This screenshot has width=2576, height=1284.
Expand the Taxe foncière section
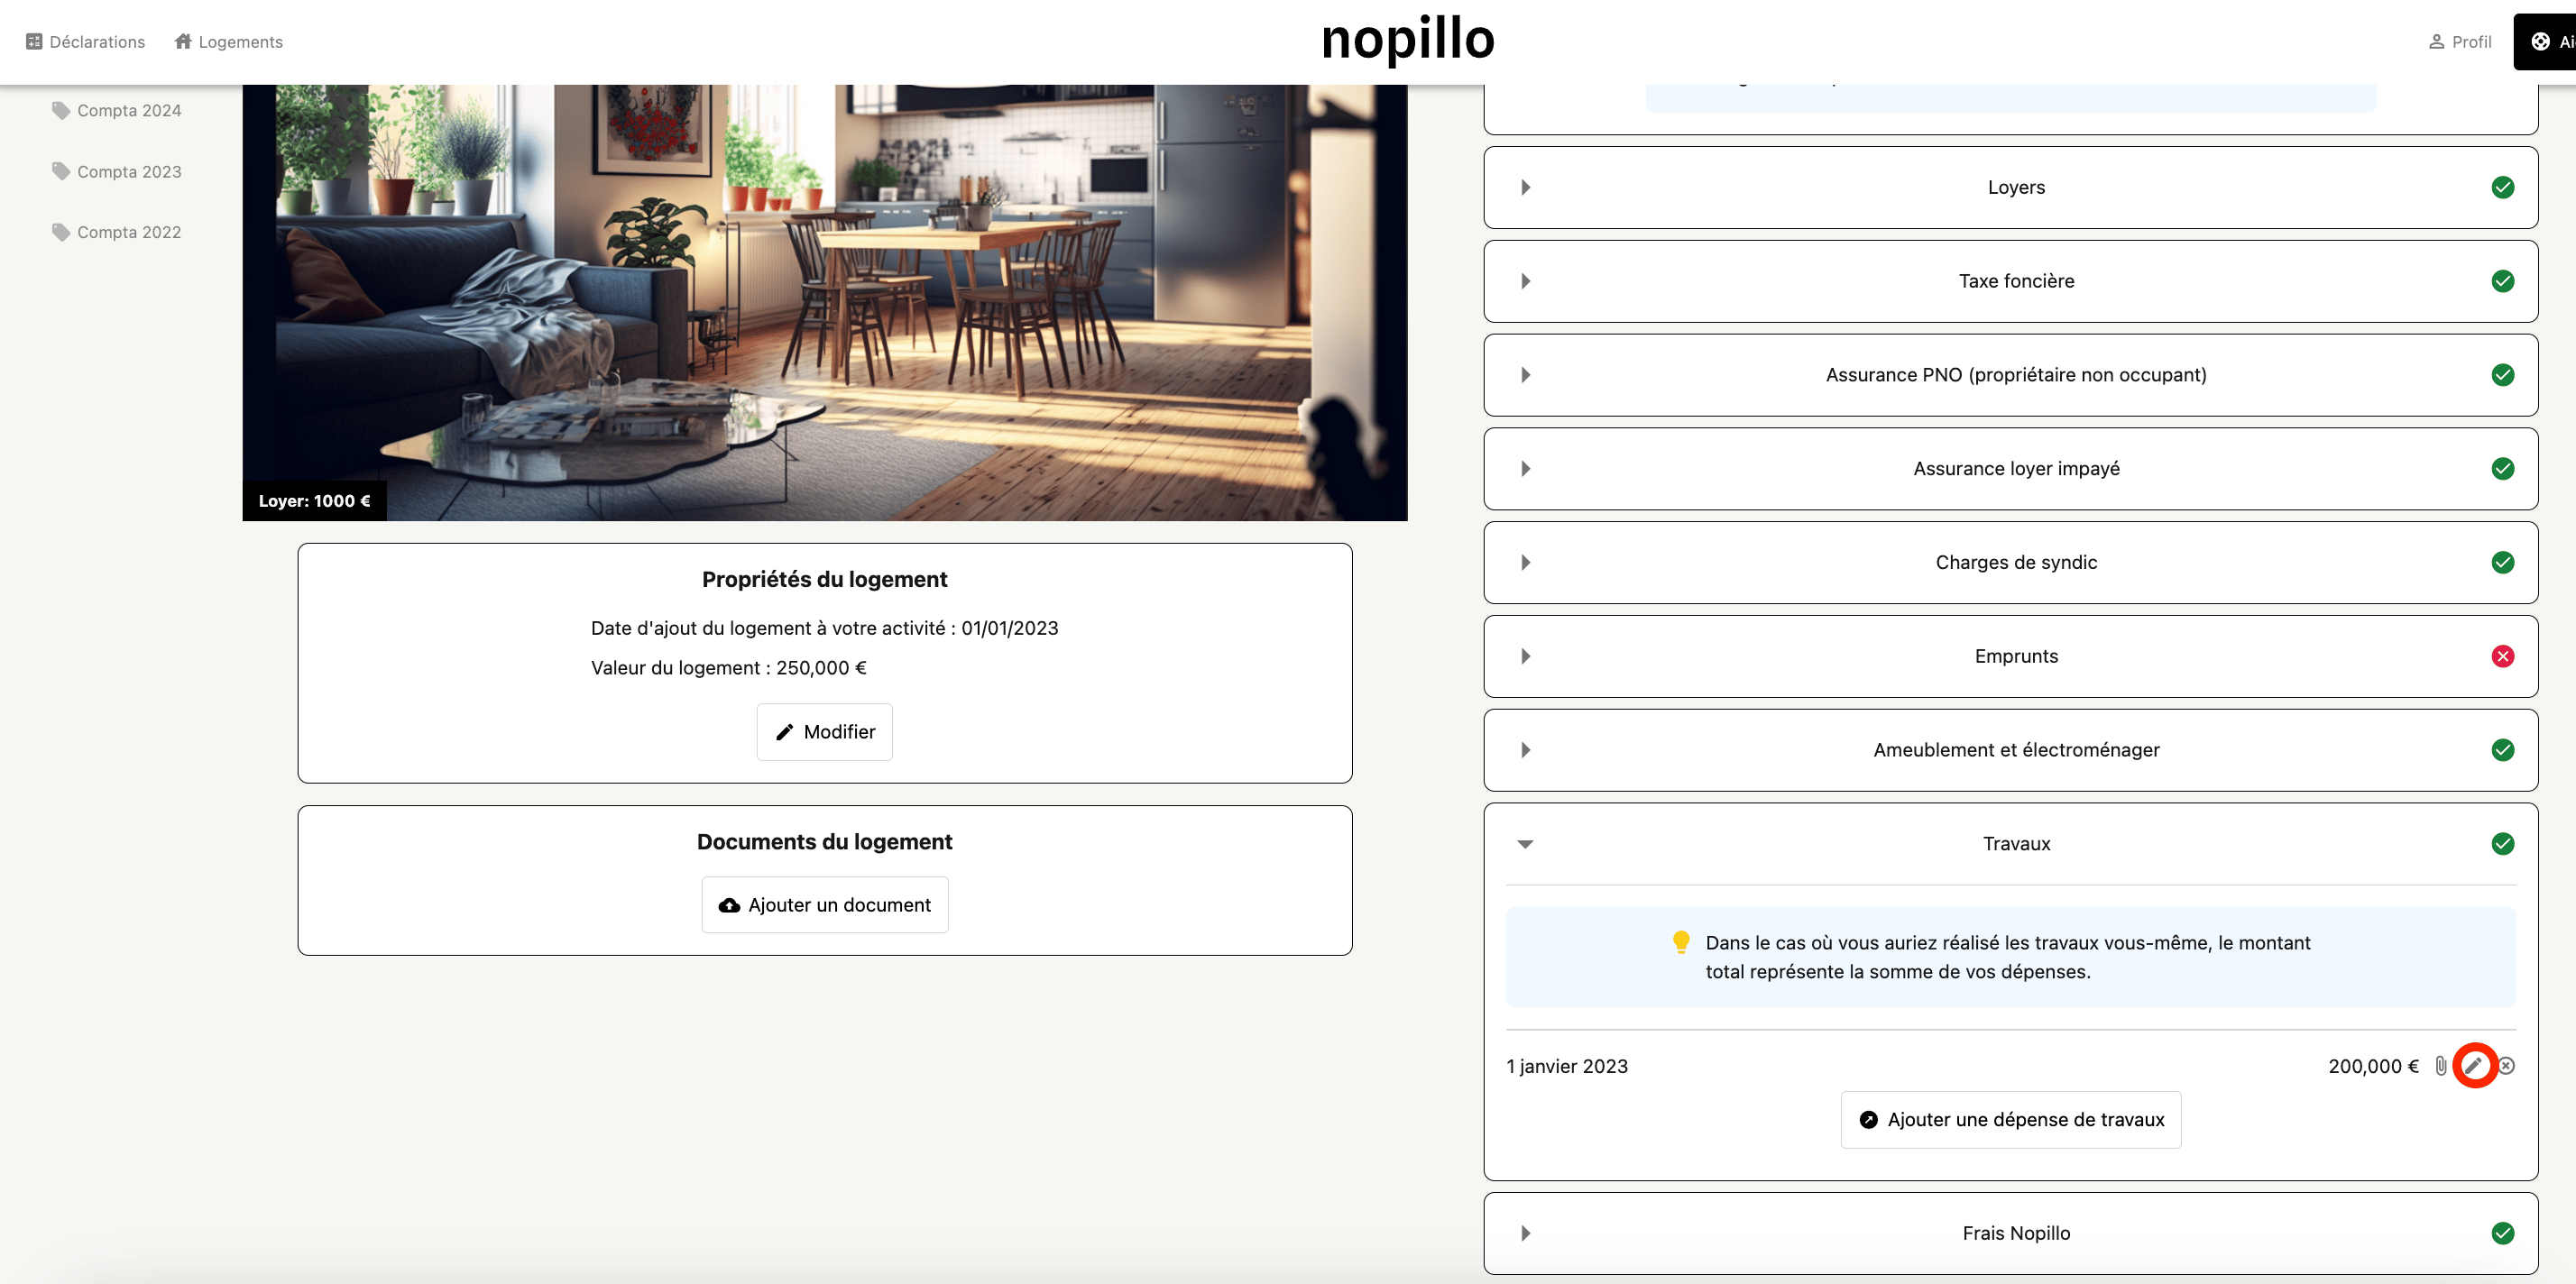1525,281
